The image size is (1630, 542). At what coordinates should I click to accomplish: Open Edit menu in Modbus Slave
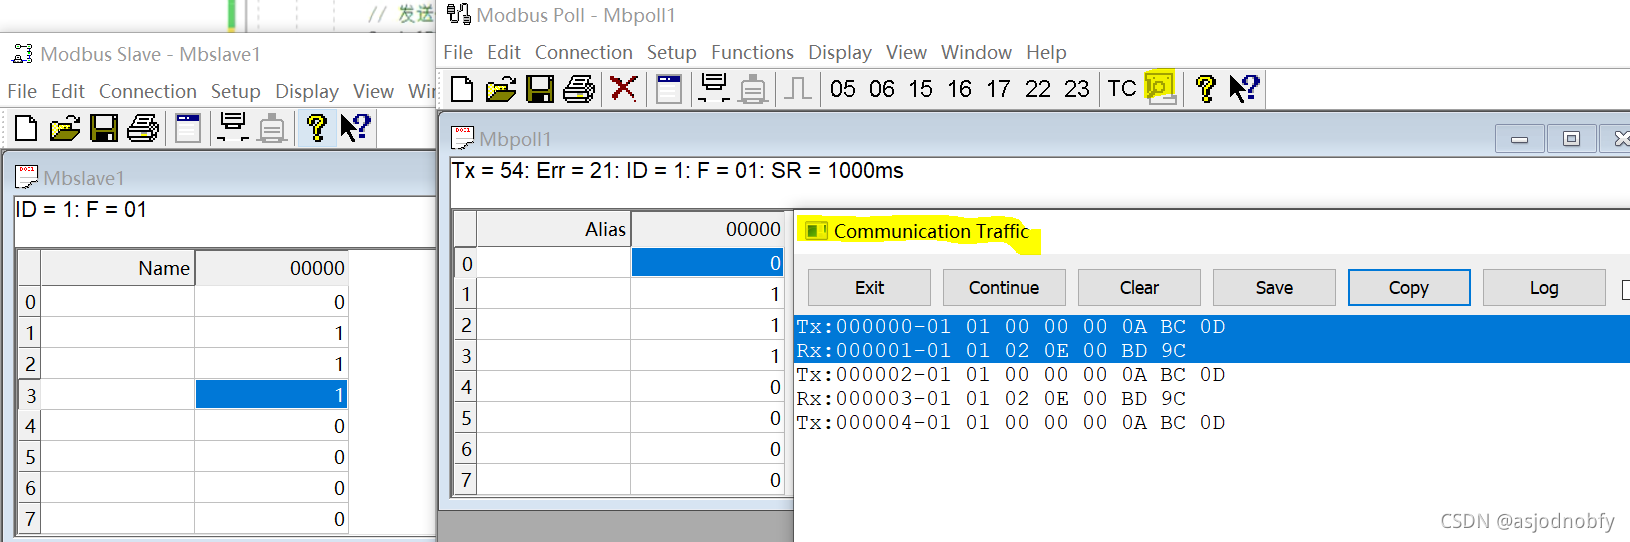click(68, 91)
